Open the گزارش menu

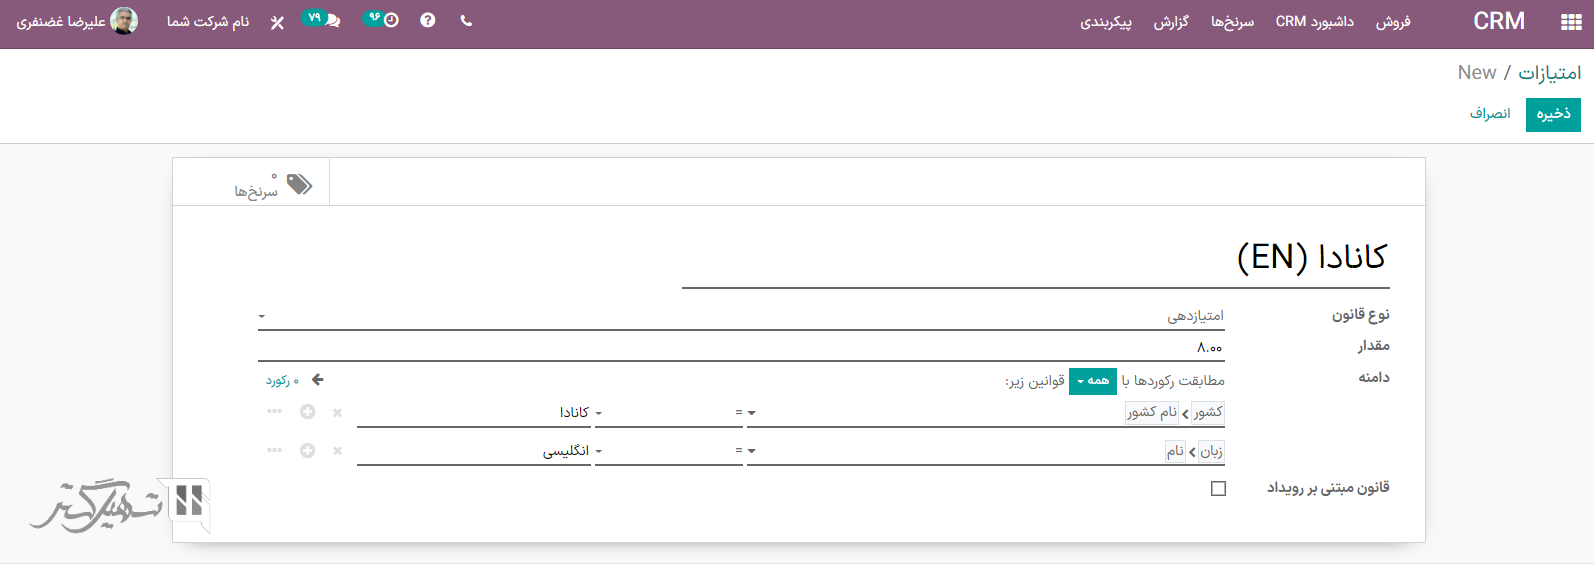pos(1171,22)
